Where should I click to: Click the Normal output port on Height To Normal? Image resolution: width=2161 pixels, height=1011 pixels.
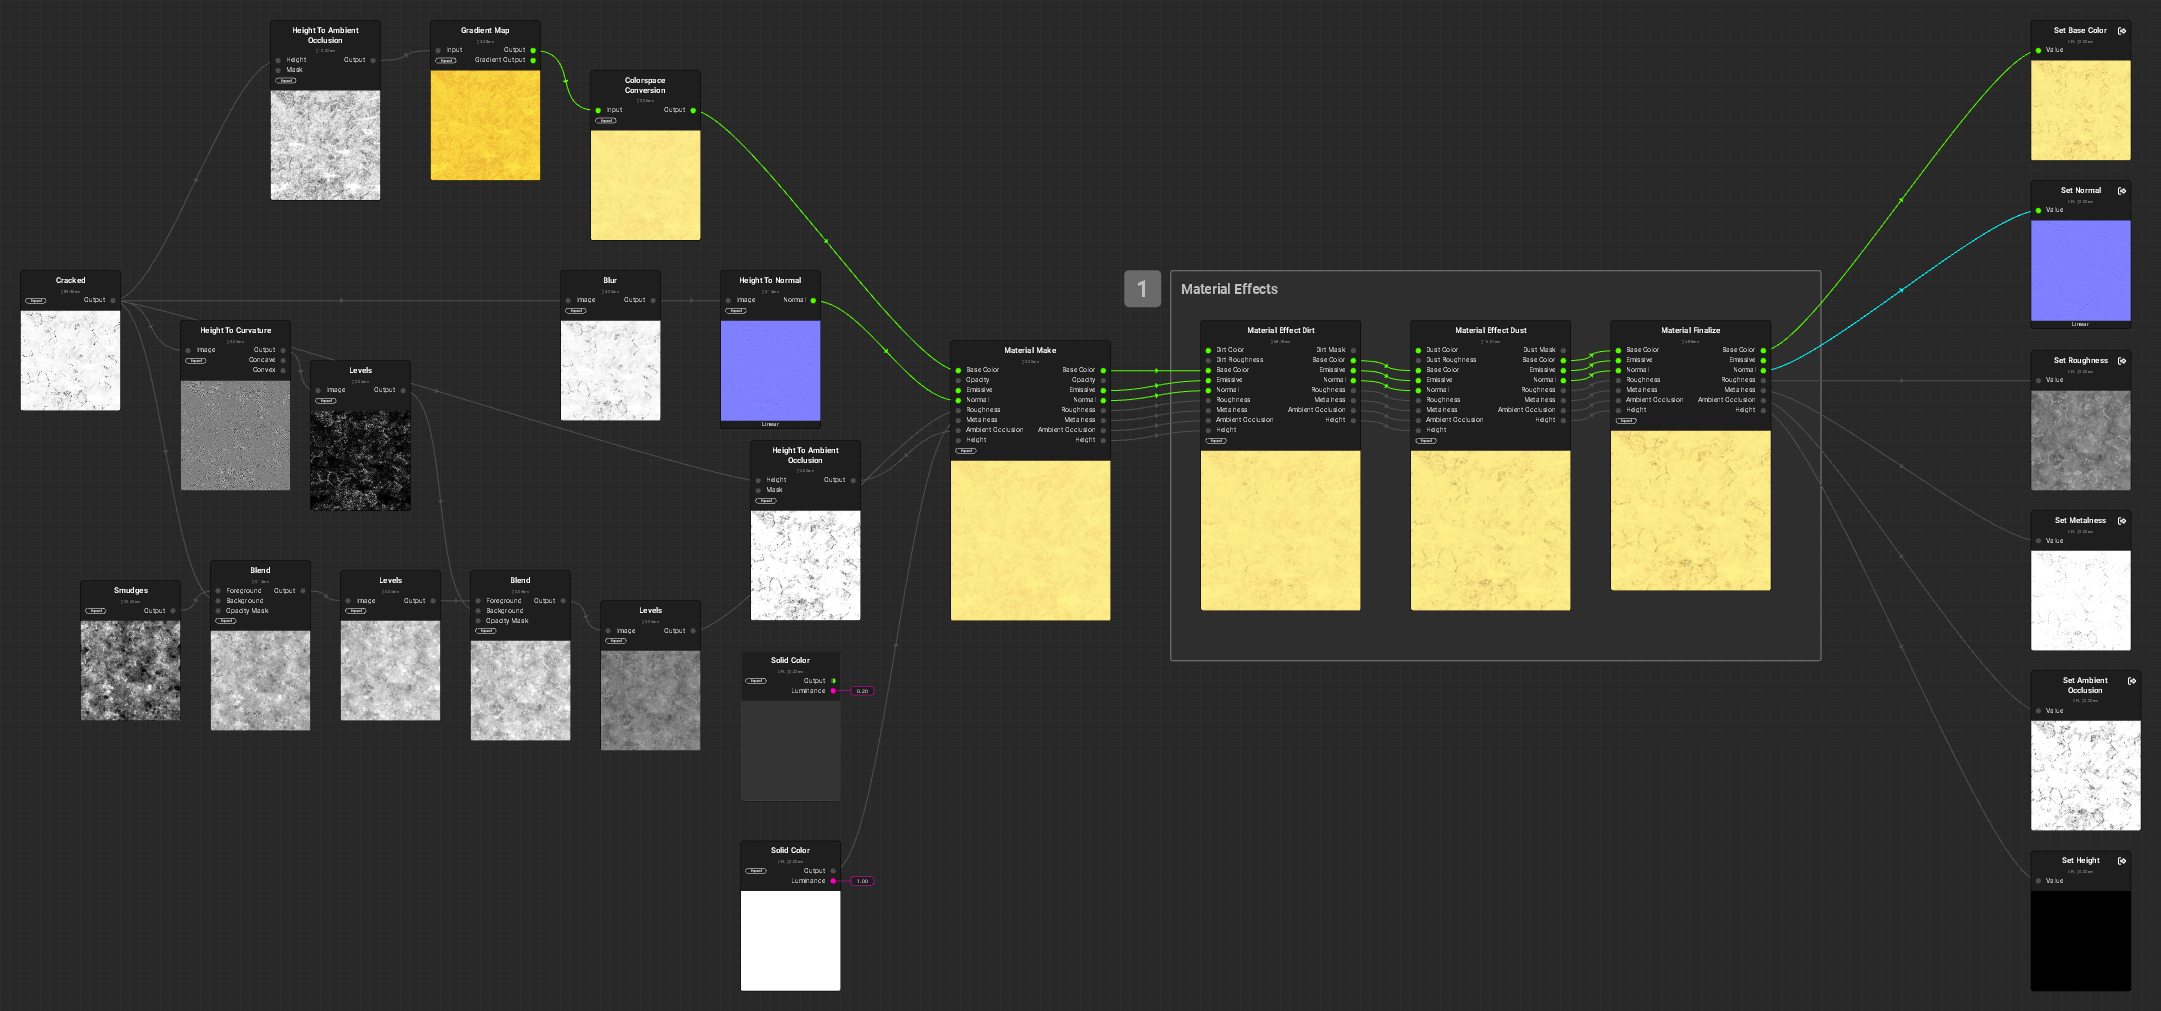point(813,300)
